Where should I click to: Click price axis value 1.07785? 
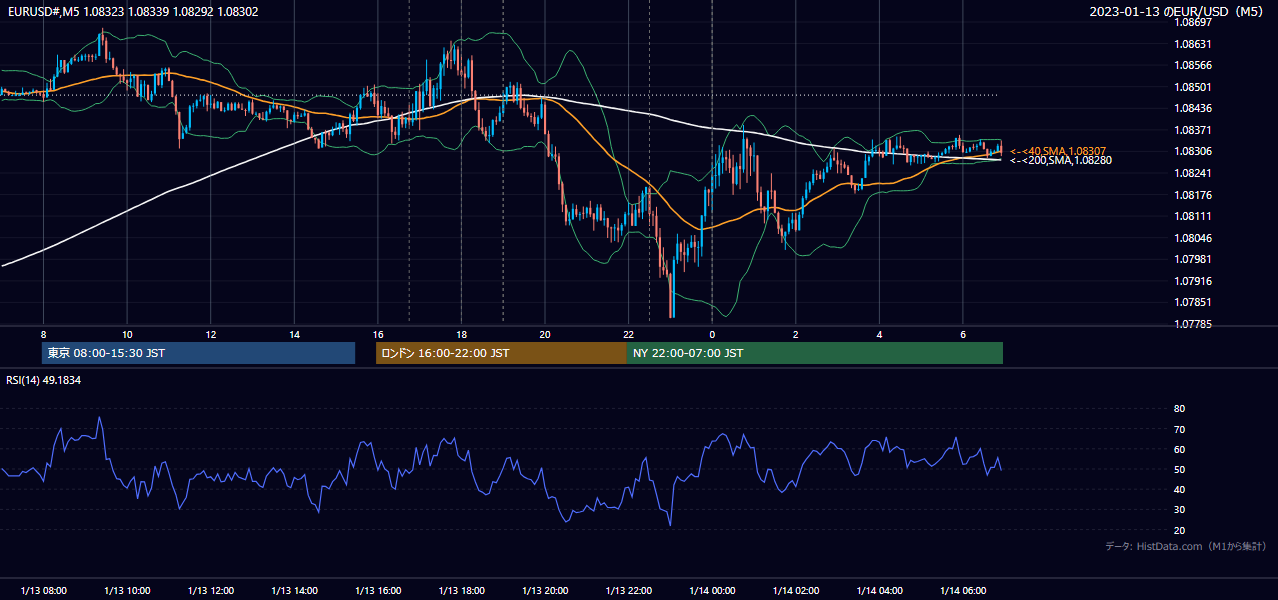click(x=1193, y=324)
